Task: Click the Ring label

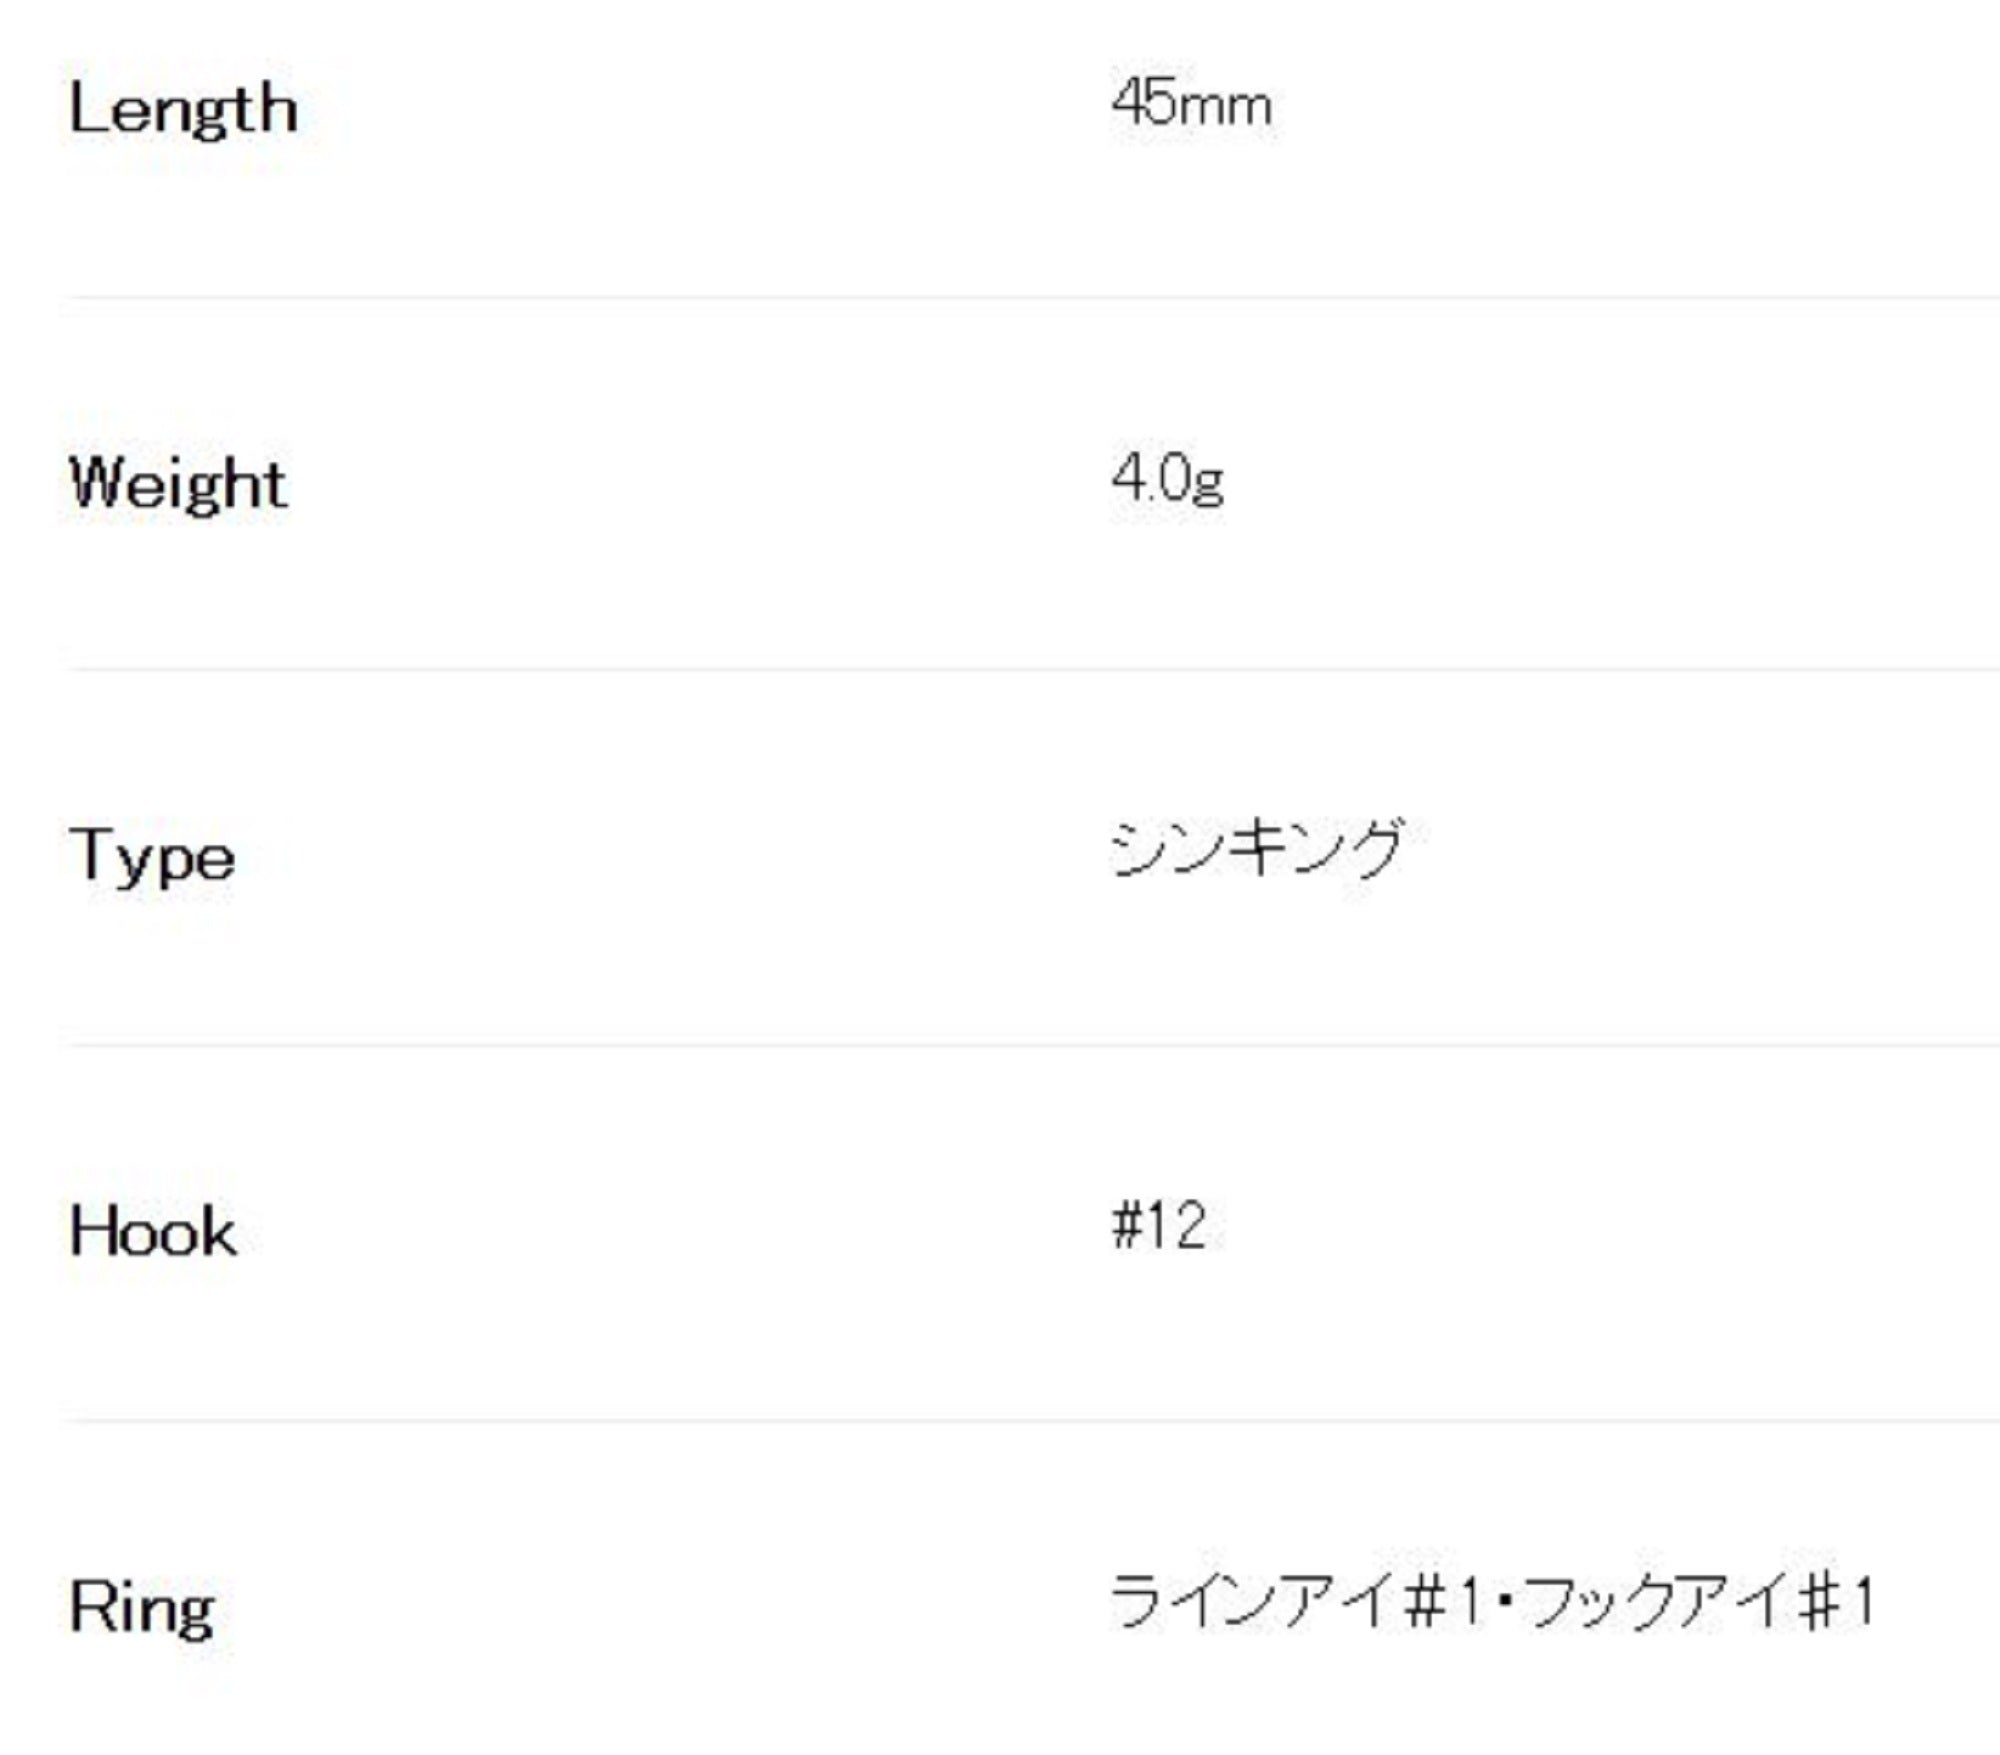Action: point(142,1607)
